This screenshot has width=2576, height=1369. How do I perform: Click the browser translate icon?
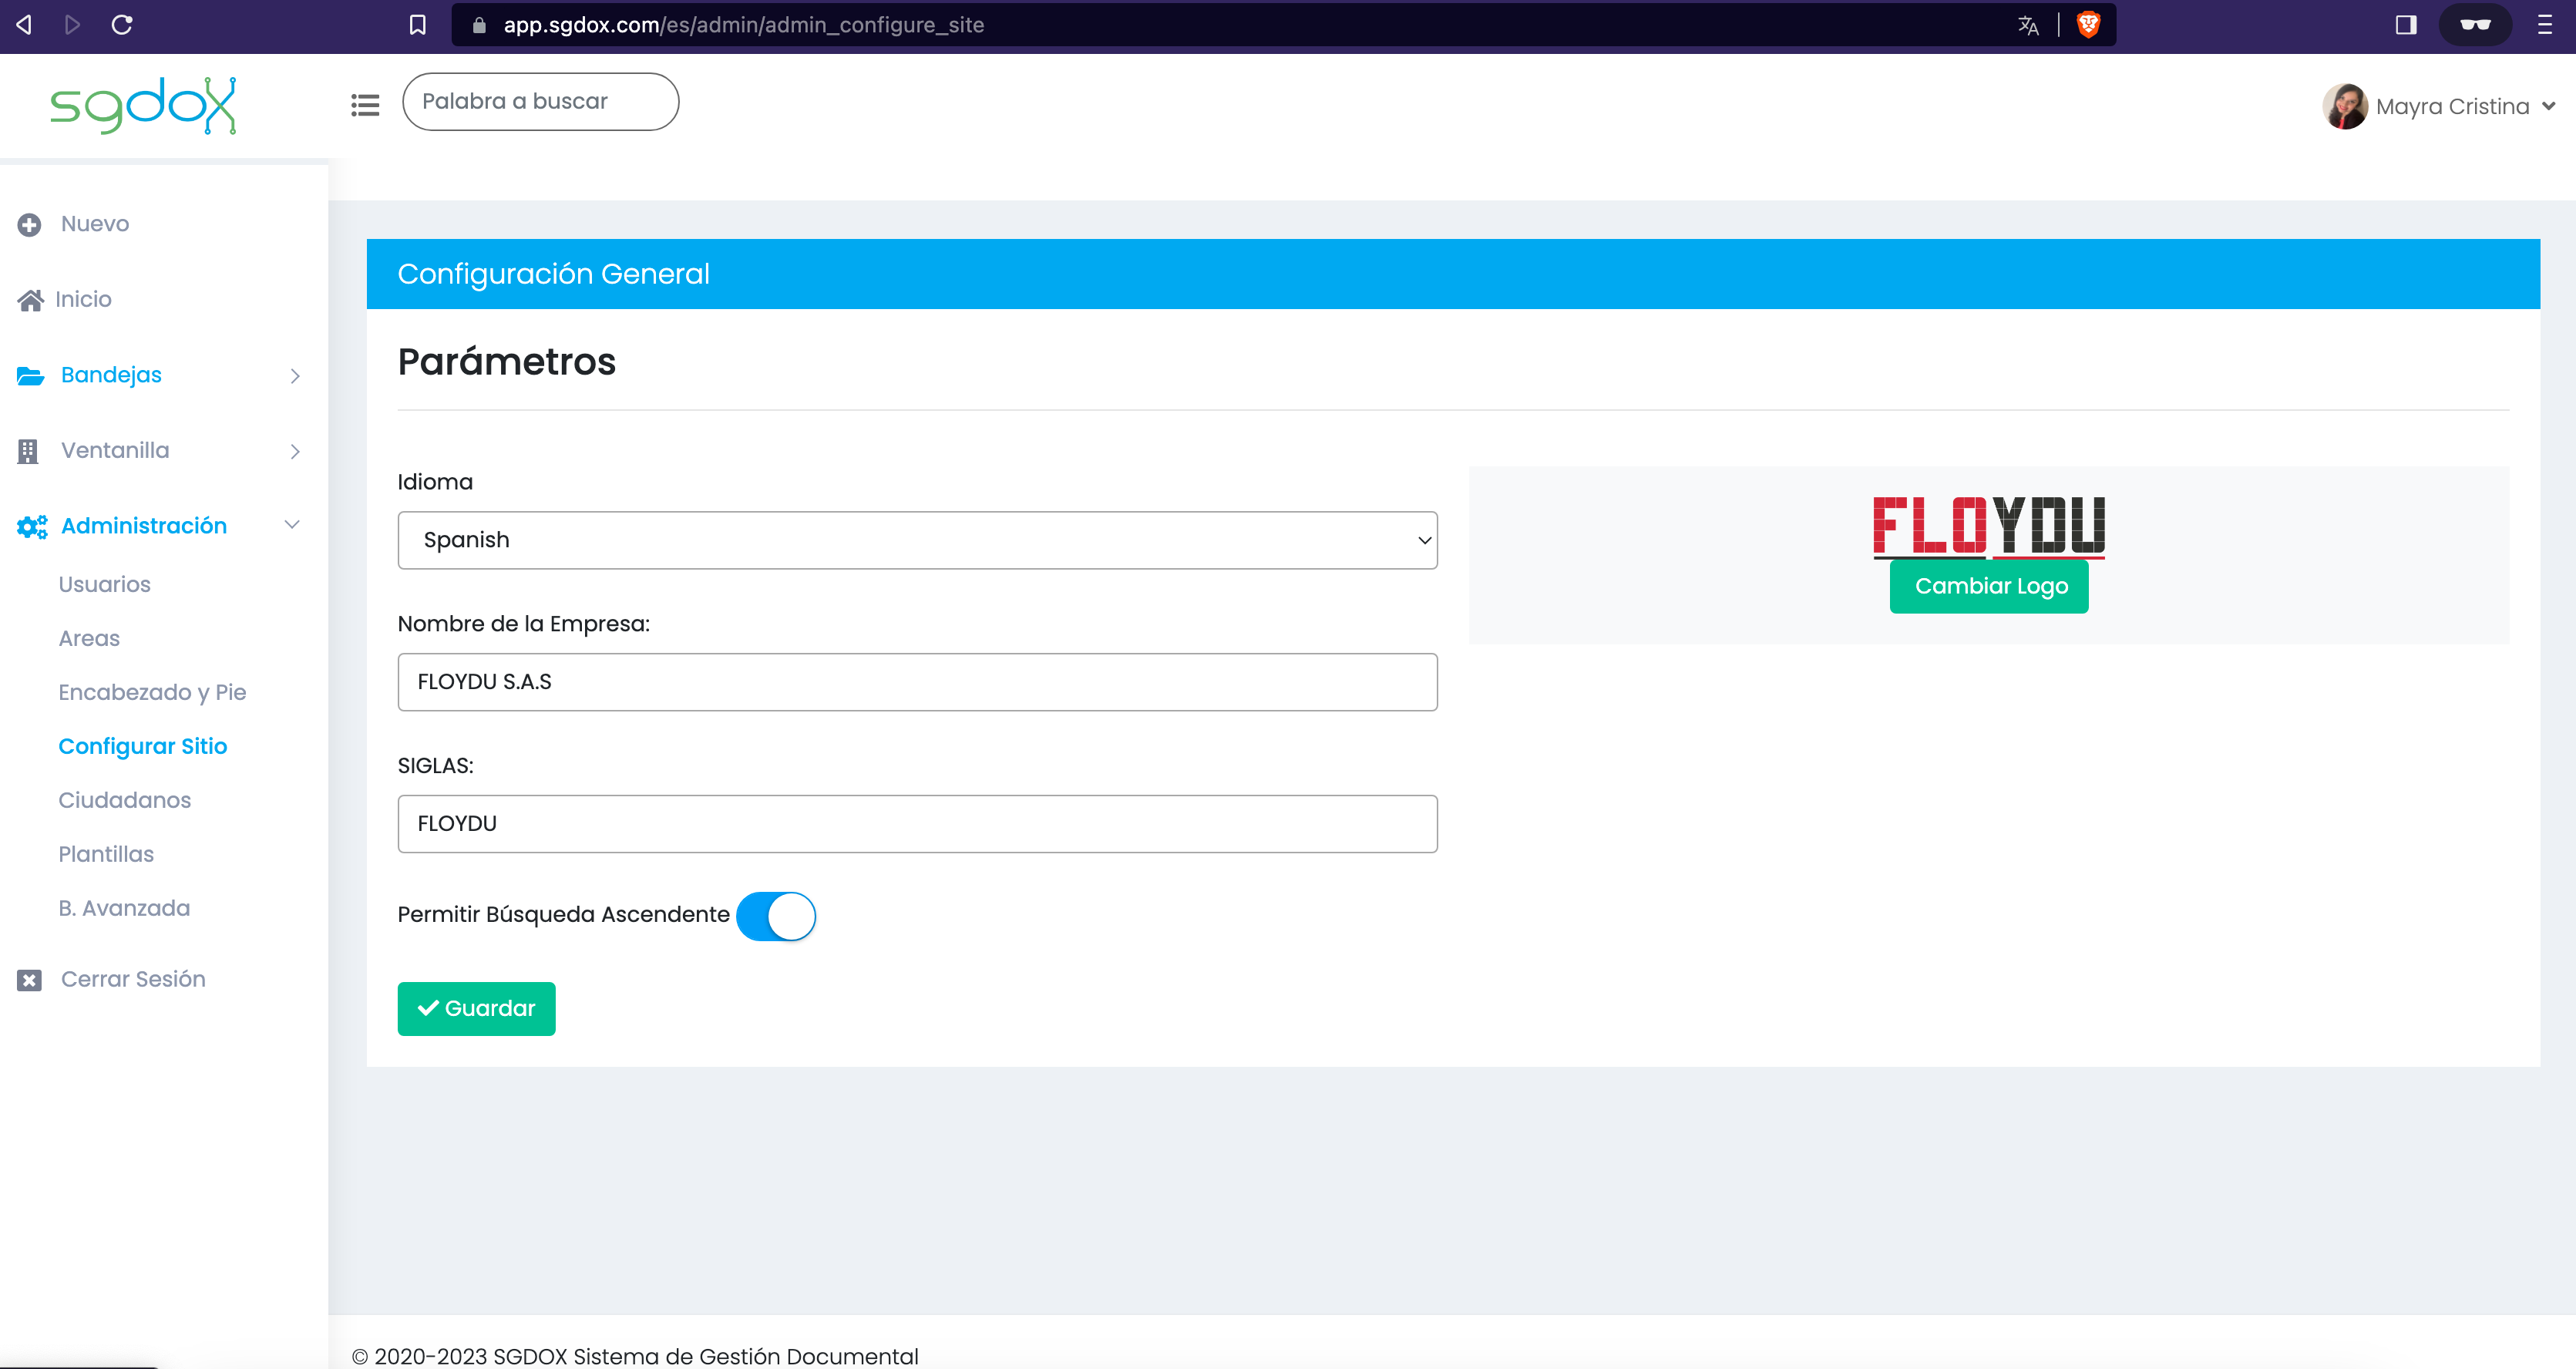(x=2027, y=25)
